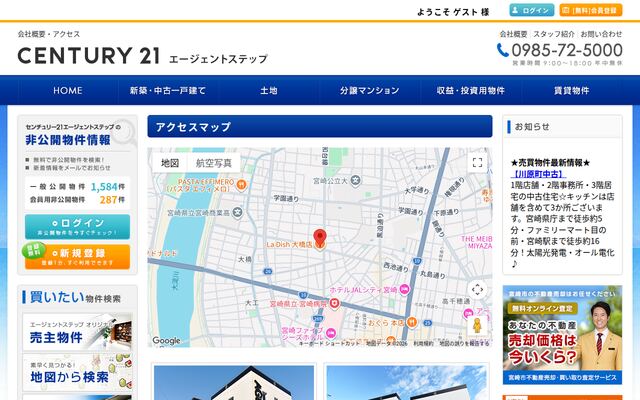Toggle fullscreen map view icon
The width and height of the screenshot is (640, 400).
point(477,162)
